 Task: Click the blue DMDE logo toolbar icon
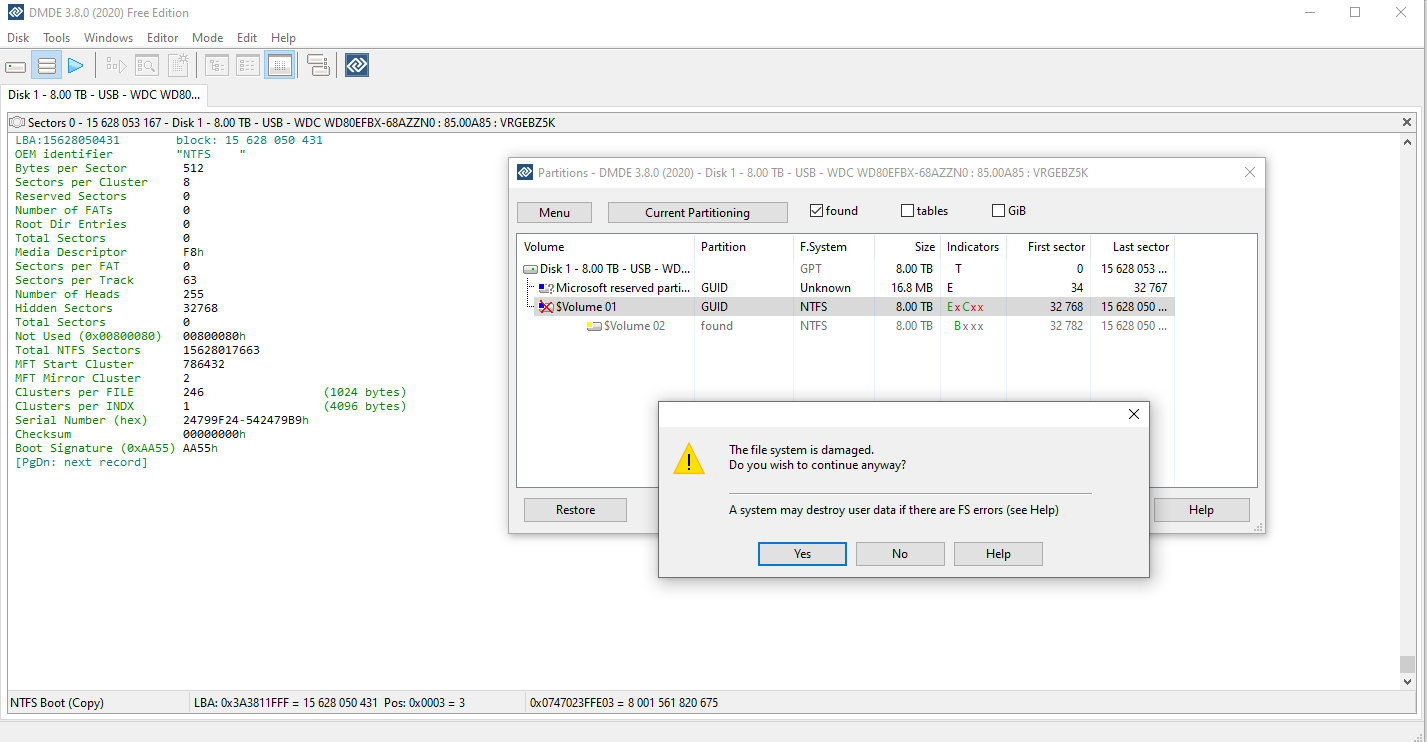pyautogui.click(x=357, y=66)
